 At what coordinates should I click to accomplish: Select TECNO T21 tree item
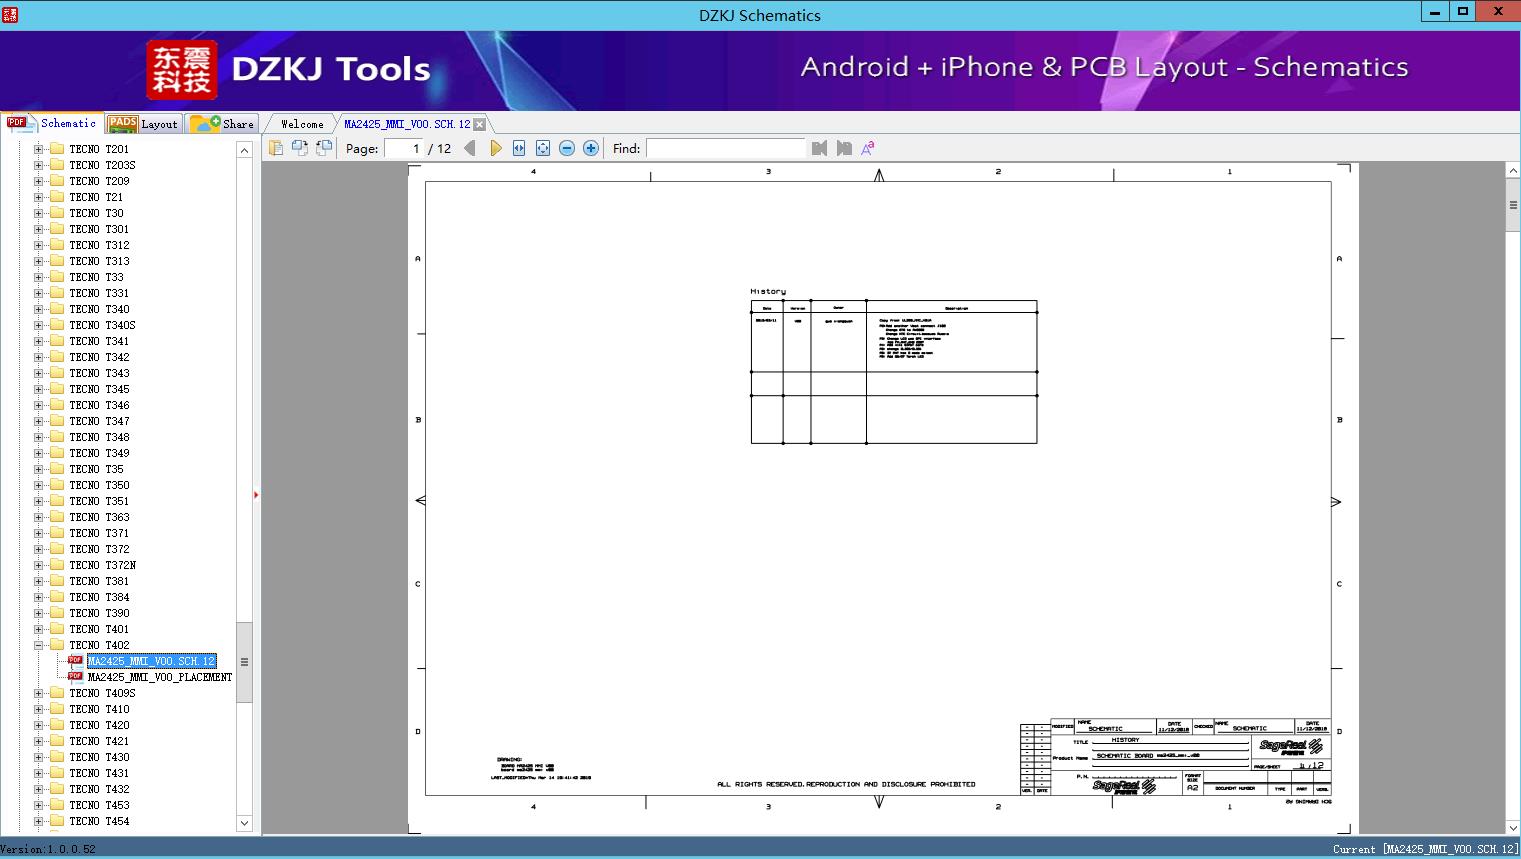(x=96, y=197)
